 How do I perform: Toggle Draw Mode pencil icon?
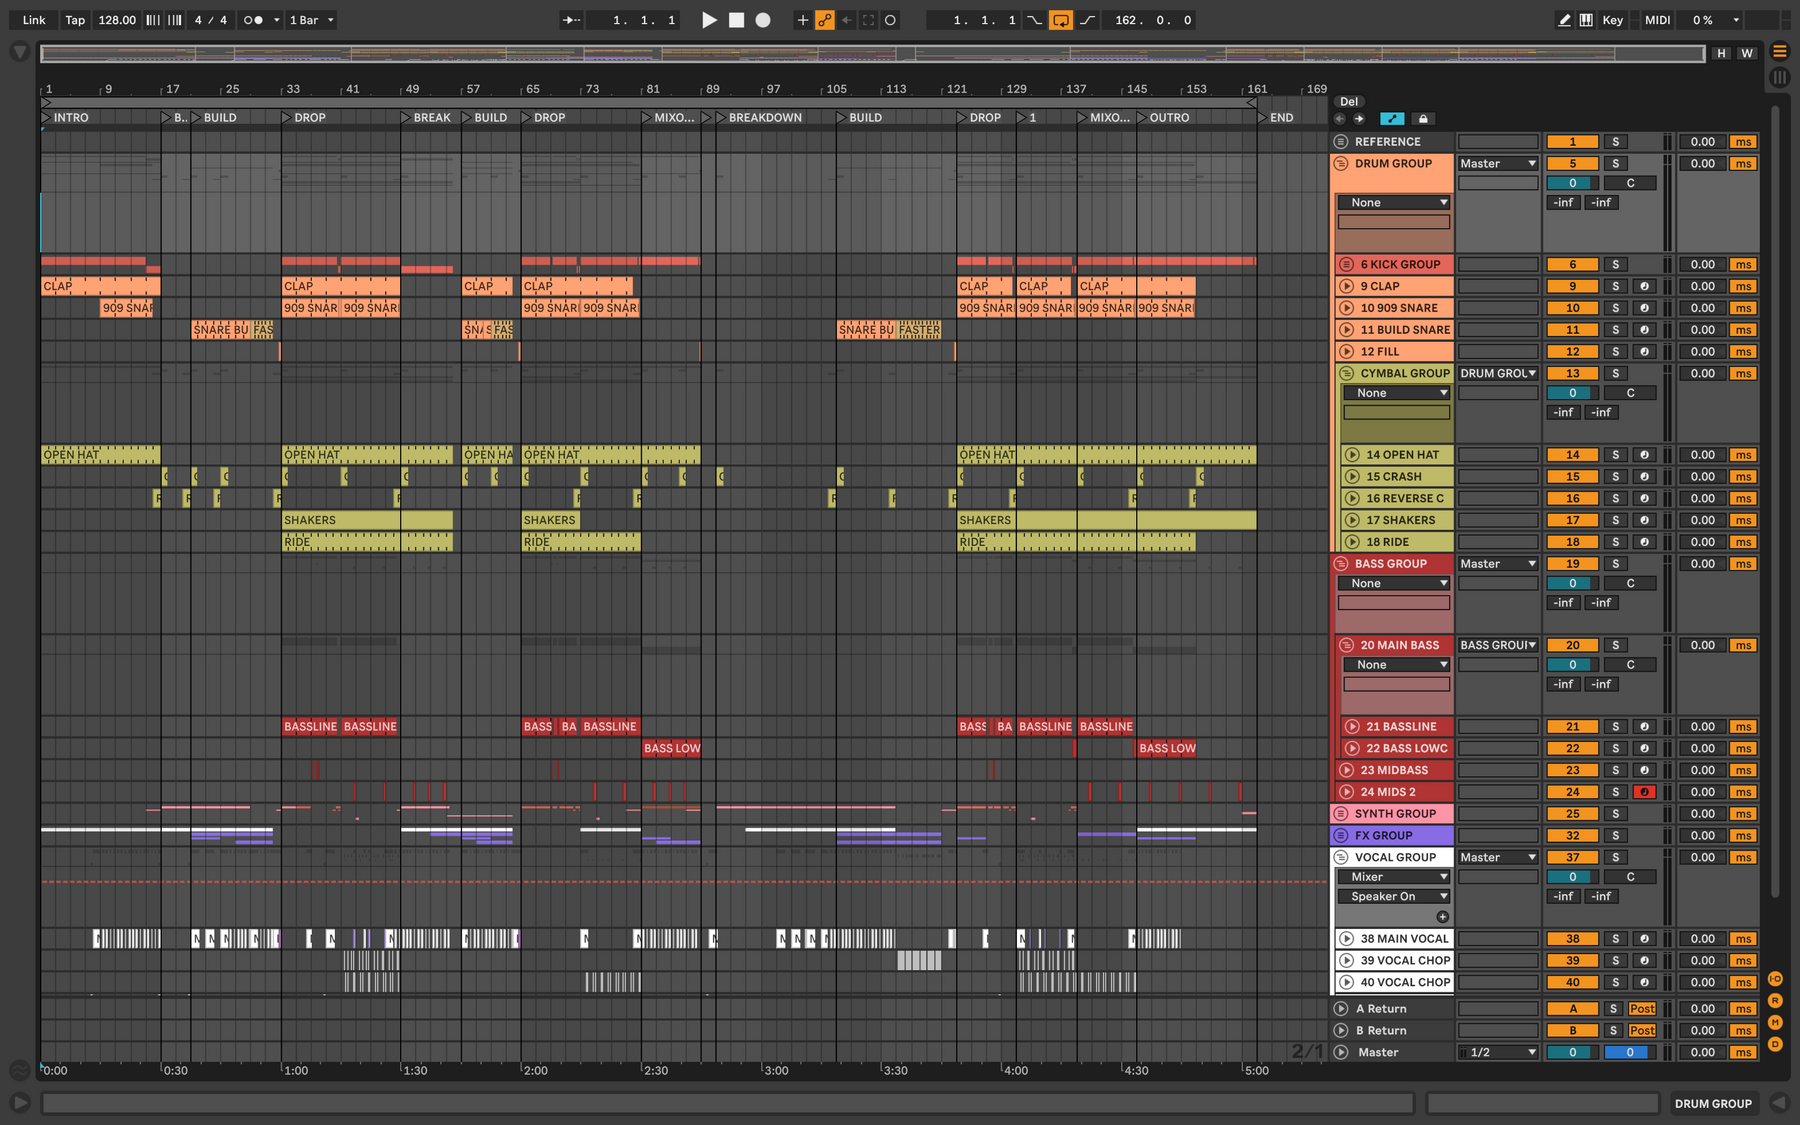tap(1564, 20)
